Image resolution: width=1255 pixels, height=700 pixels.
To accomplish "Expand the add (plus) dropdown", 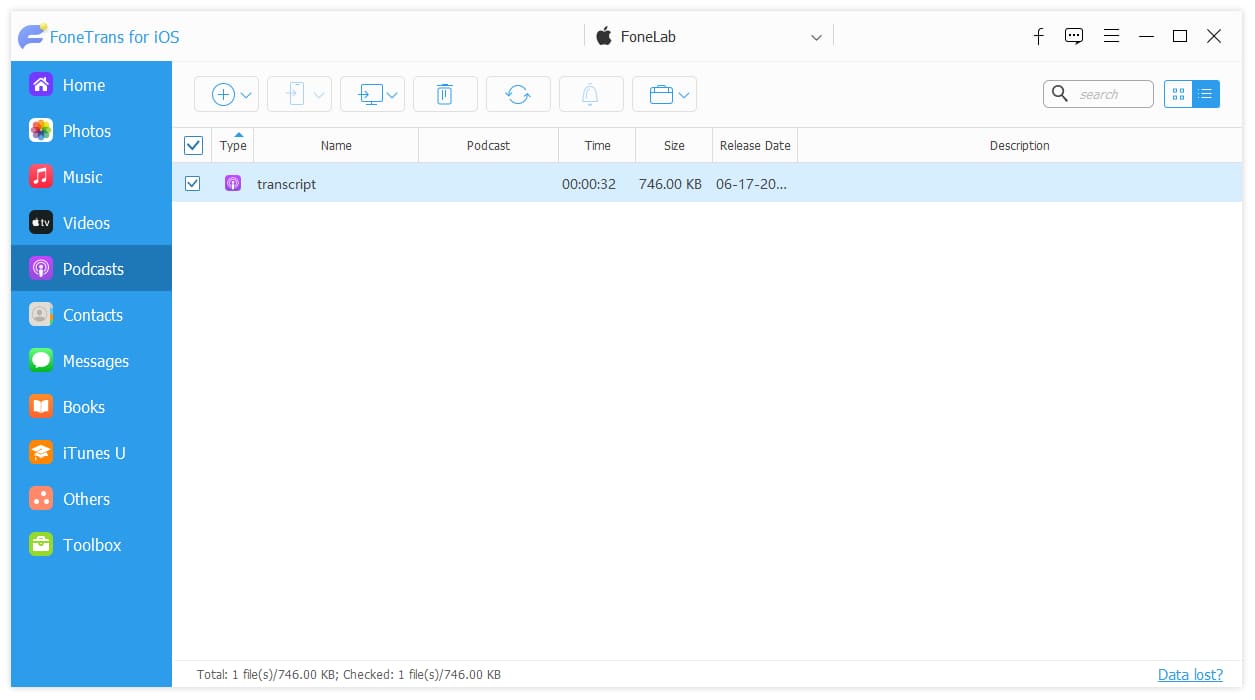I will (227, 94).
